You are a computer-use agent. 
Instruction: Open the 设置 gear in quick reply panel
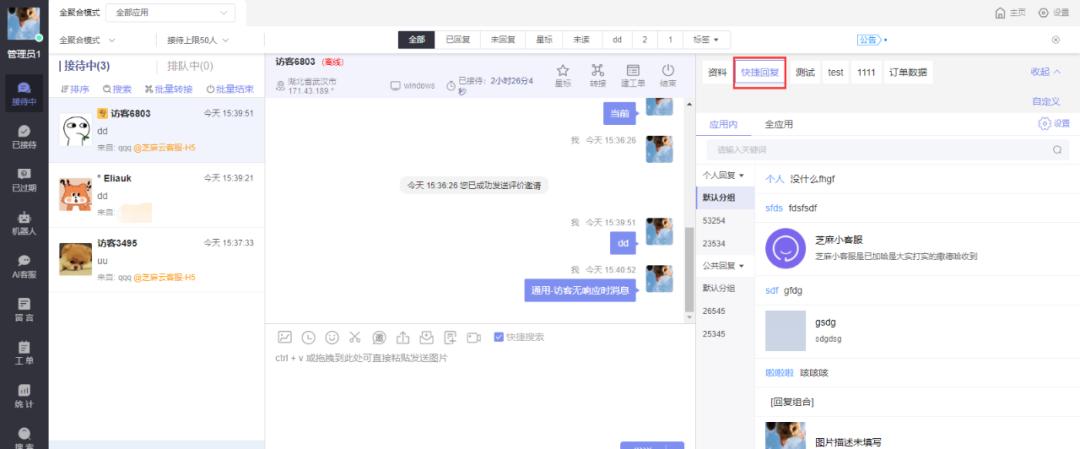pos(1054,124)
